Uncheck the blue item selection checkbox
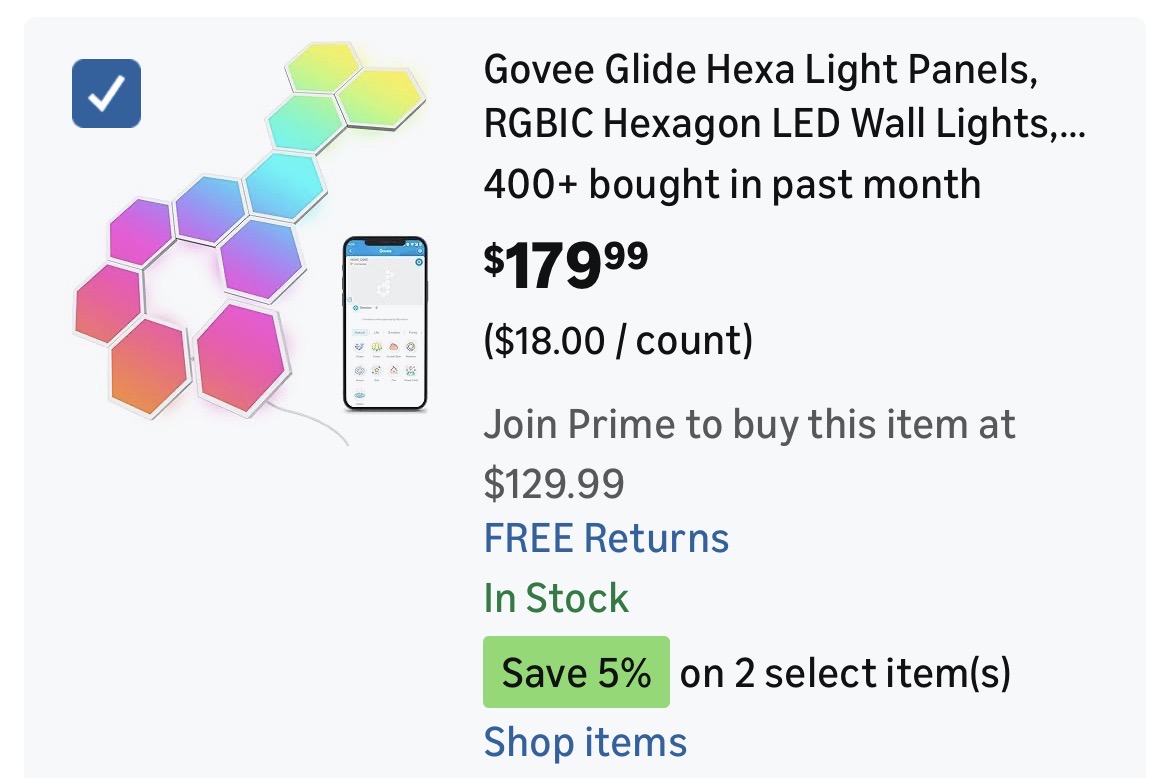This screenshot has height=778, width=1170. coord(106,93)
